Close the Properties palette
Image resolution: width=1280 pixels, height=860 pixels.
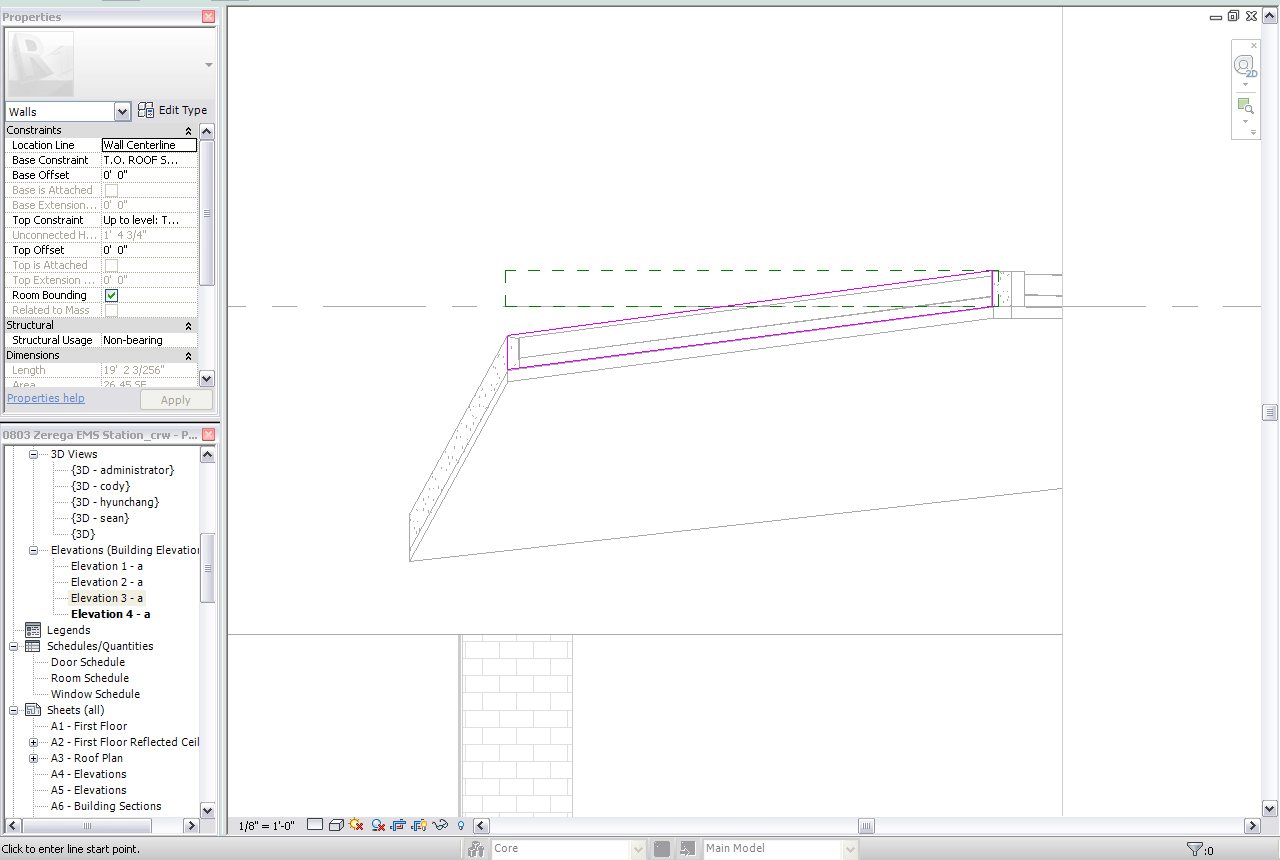(x=208, y=17)
